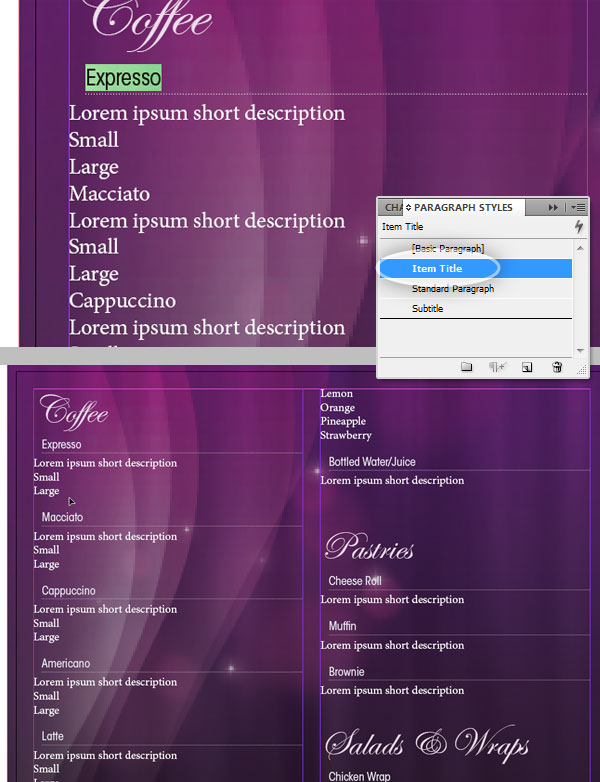This screenshot has height=782, width=600.
Task: Collapse panel with double-arrow icon
Action: [x=553, y=207]
